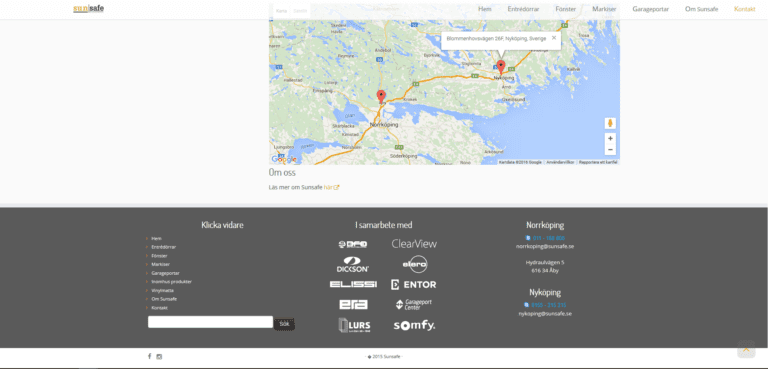The width and height of the screenshot is (768, 369).
Task: Open Fönster in top navigation
Action: point(566,9)
